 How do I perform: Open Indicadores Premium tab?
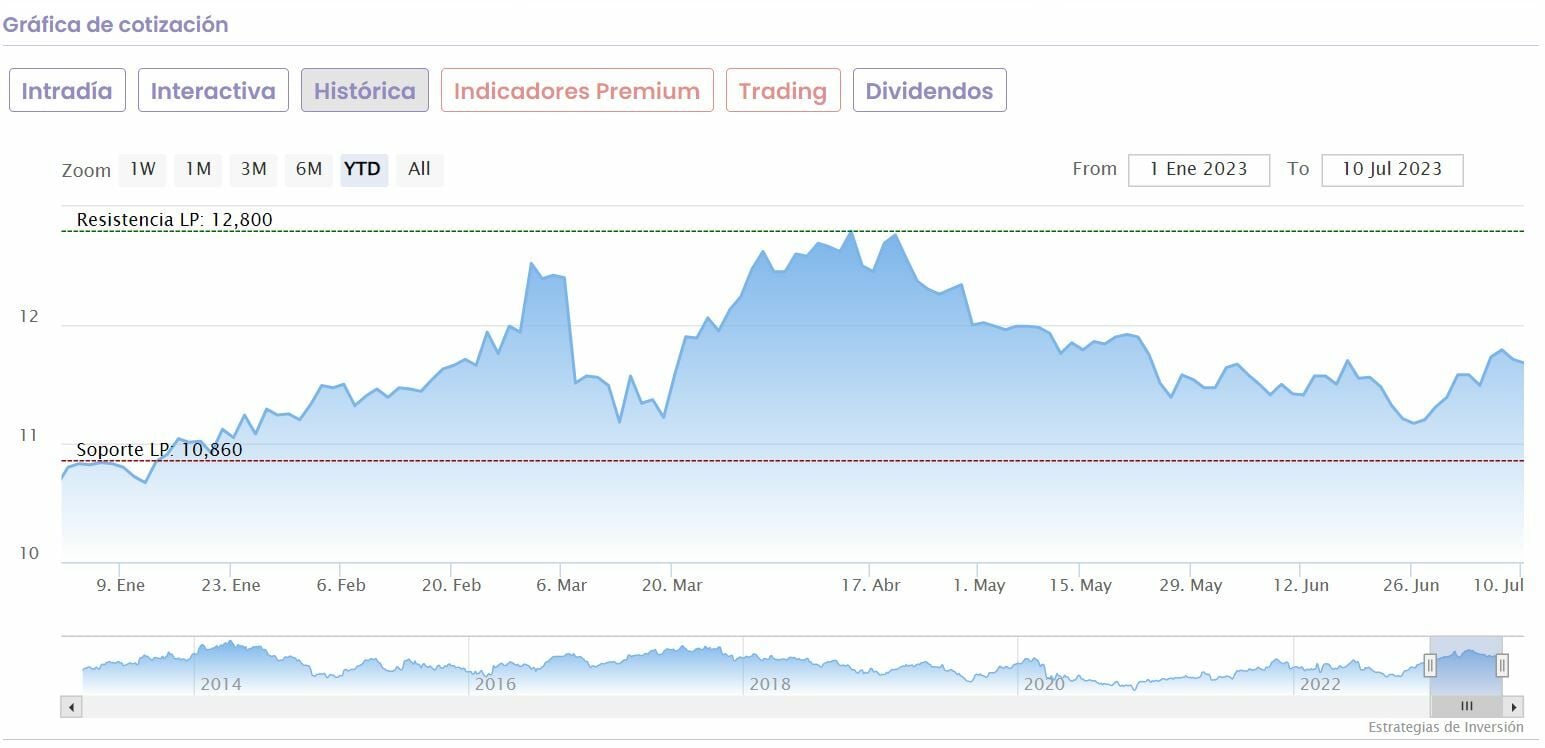(x=577, y=91)
